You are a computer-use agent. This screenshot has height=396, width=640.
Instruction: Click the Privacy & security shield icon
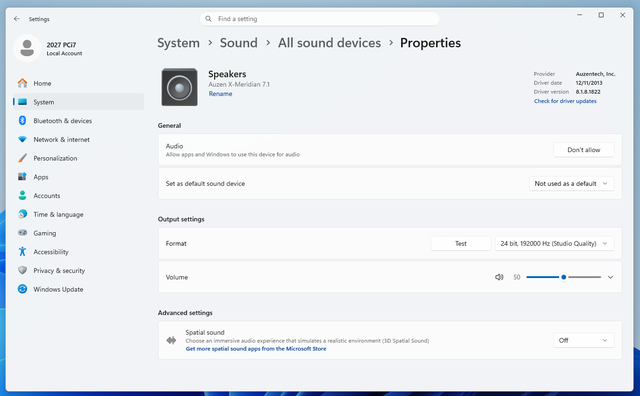22,270
